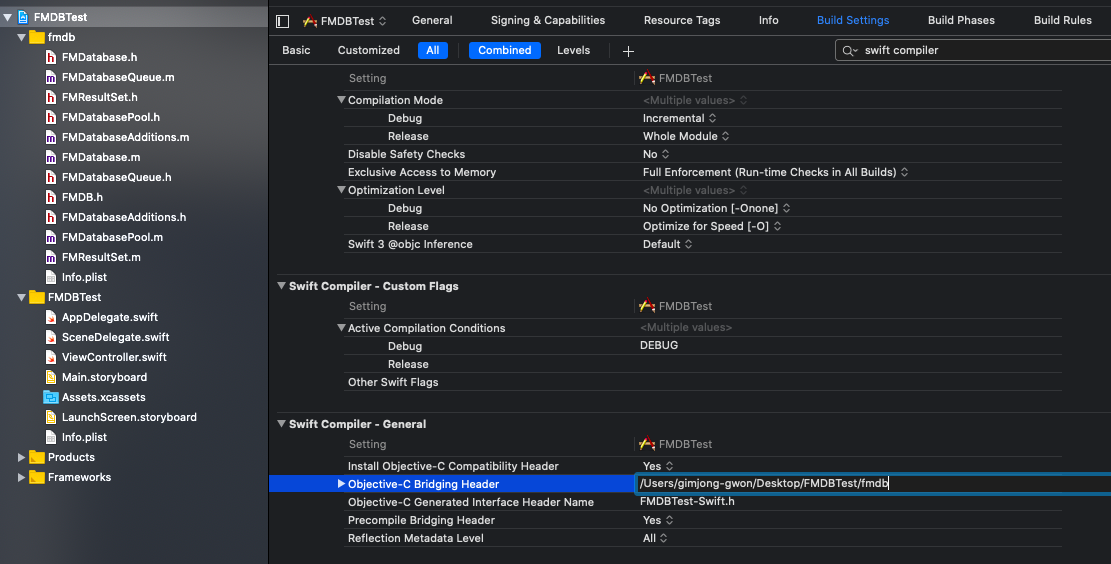Click the fmdb yellow folder icon
The image size is (1111, 564).
point(37,37)
